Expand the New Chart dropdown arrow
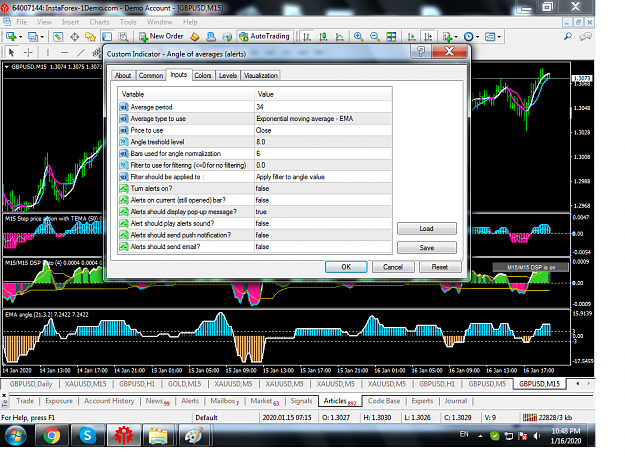Screen dimensions: 625x469 click(20, 37)
